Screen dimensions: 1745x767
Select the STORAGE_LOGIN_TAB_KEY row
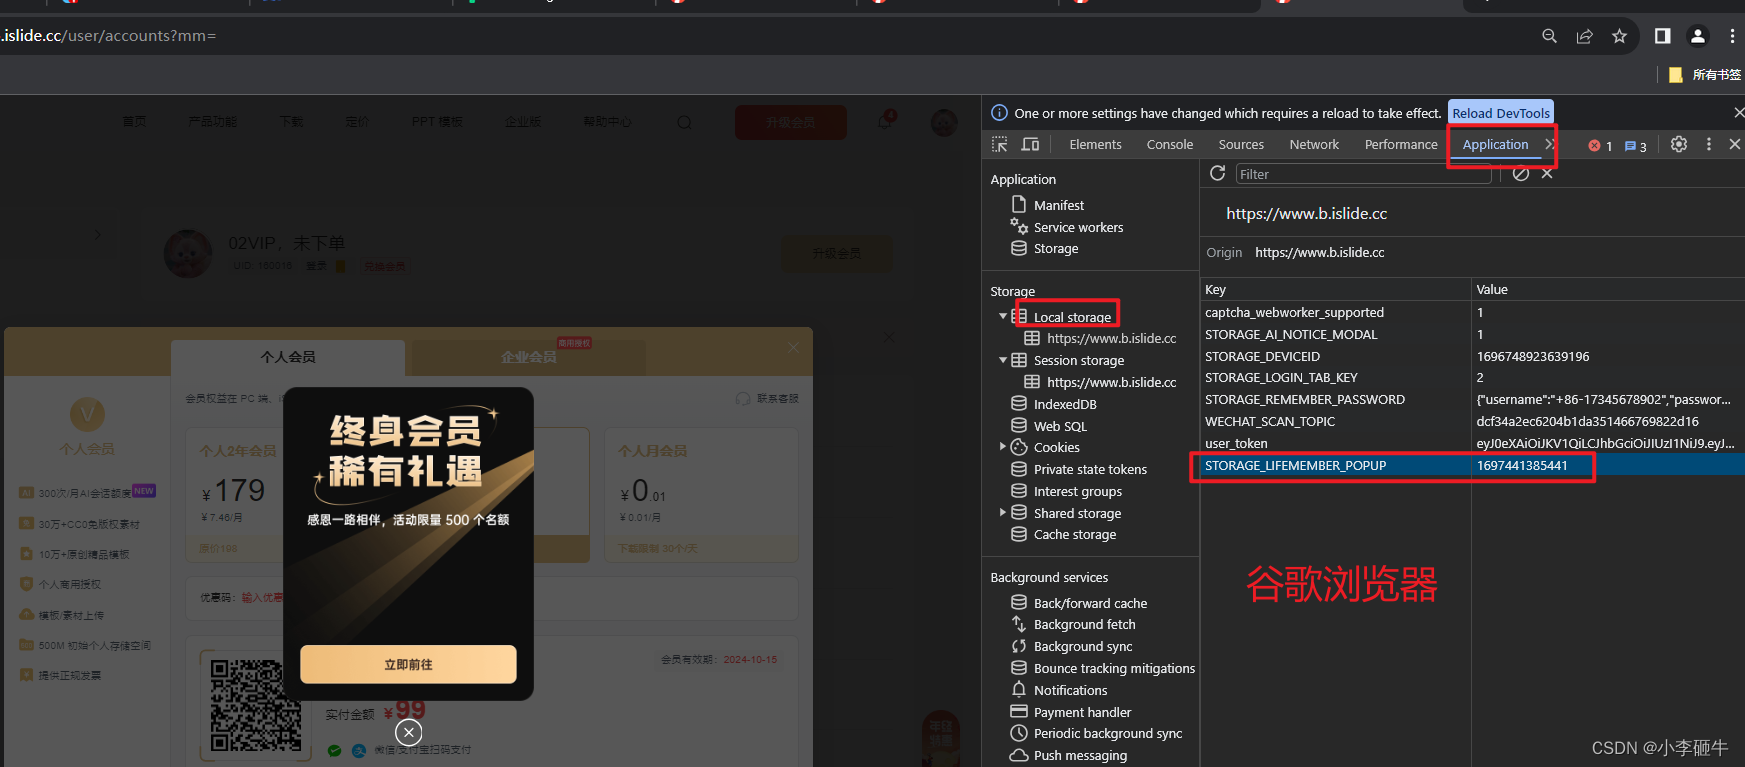coord(1472,377)
